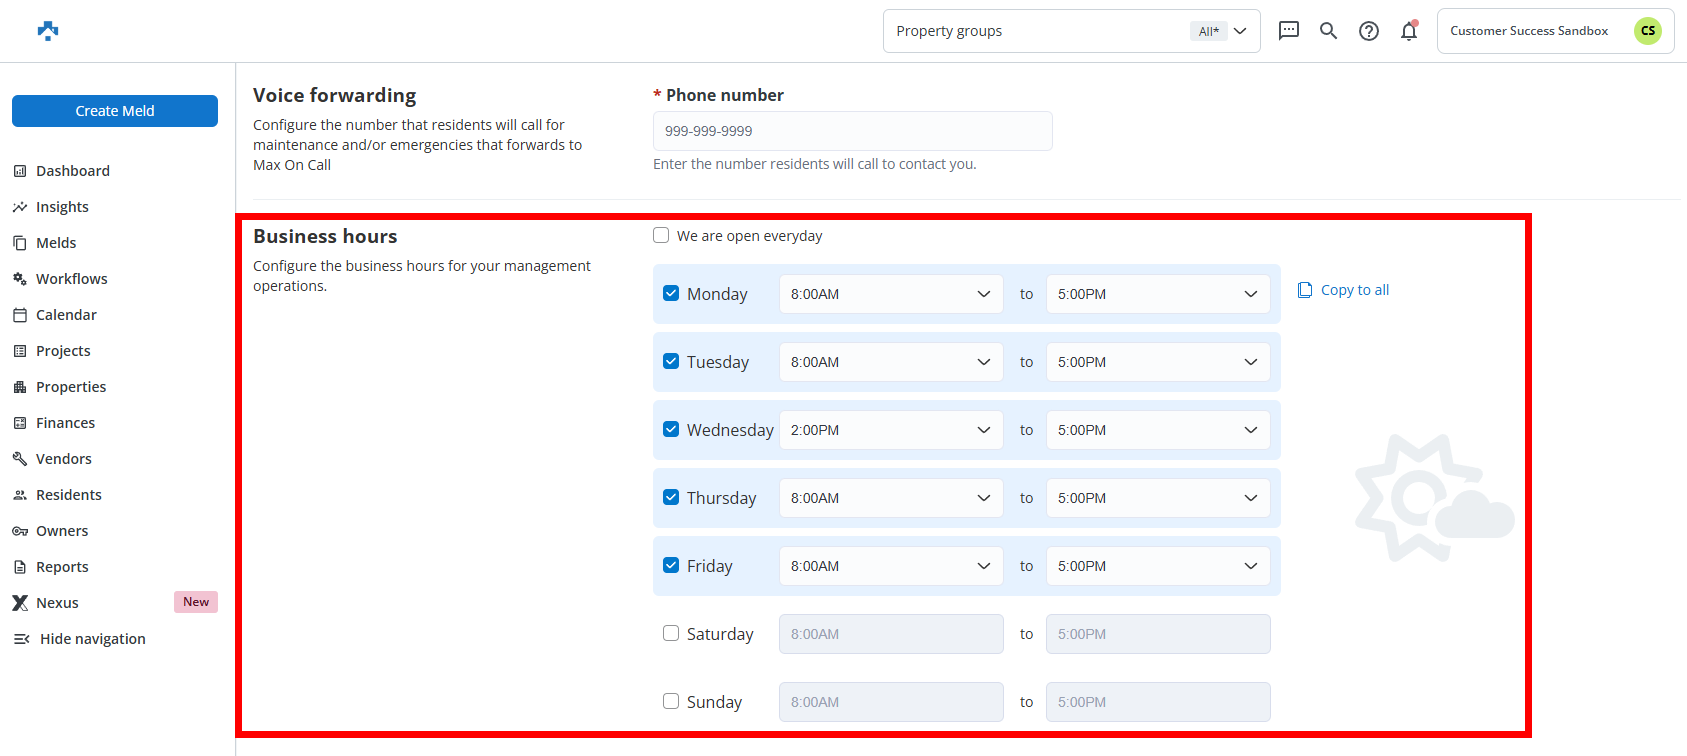
Task: Open Nexus from the sidebar
Action: 57,603
